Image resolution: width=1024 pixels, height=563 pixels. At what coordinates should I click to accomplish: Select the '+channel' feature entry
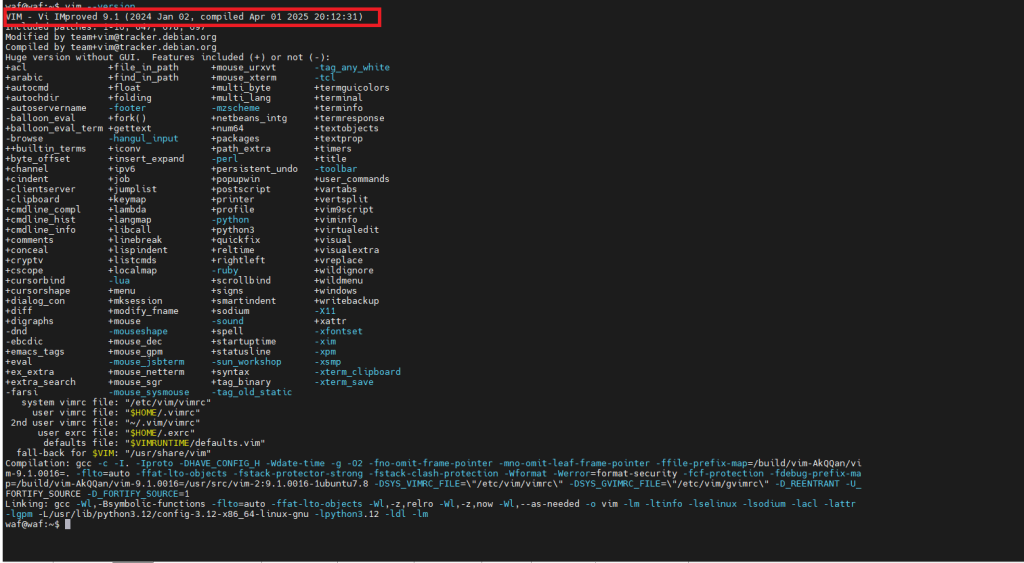(27, 169)
